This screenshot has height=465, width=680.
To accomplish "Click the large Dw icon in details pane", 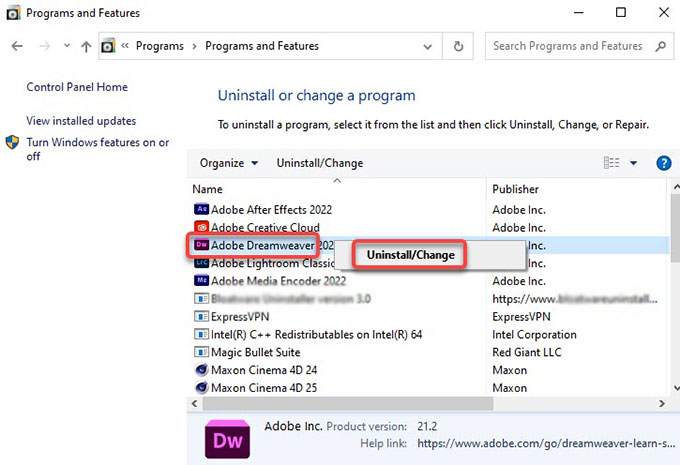I will coord(227,439).
